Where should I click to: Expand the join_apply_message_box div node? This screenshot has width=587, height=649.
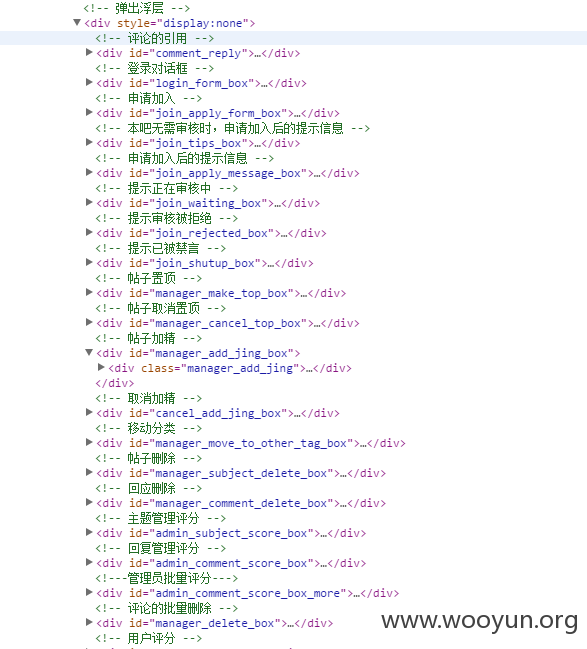coord(89,172)
